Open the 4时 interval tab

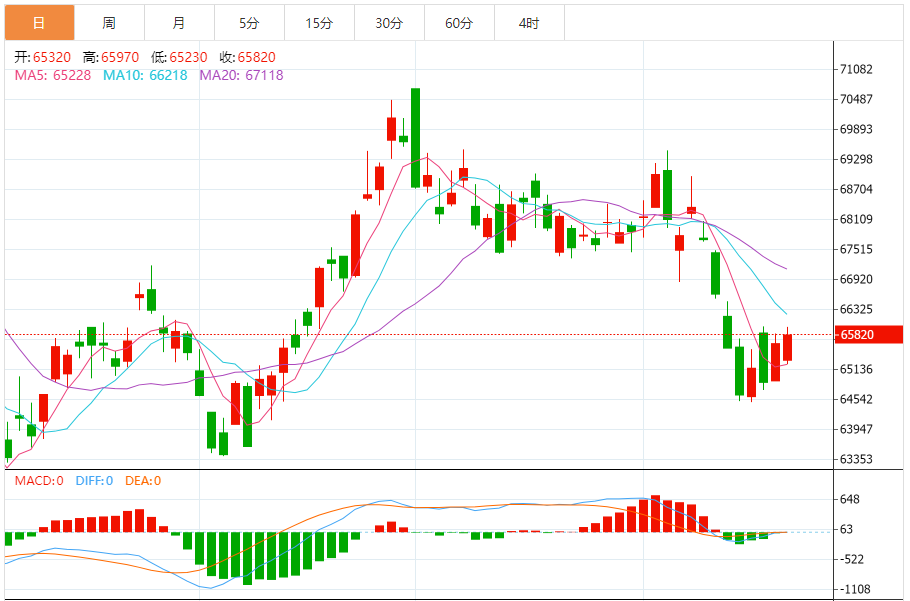(529, 23)
